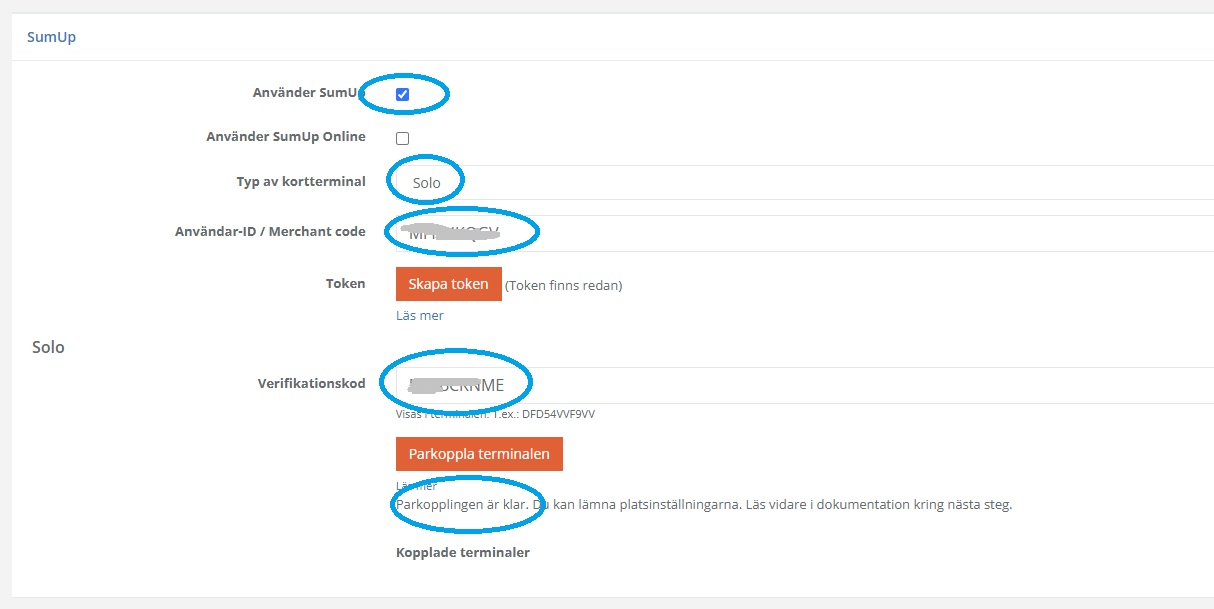Click the Användar-ID / Merchant code label
Viewport: 1214px width, 609px height.
[x=270, y=231]
